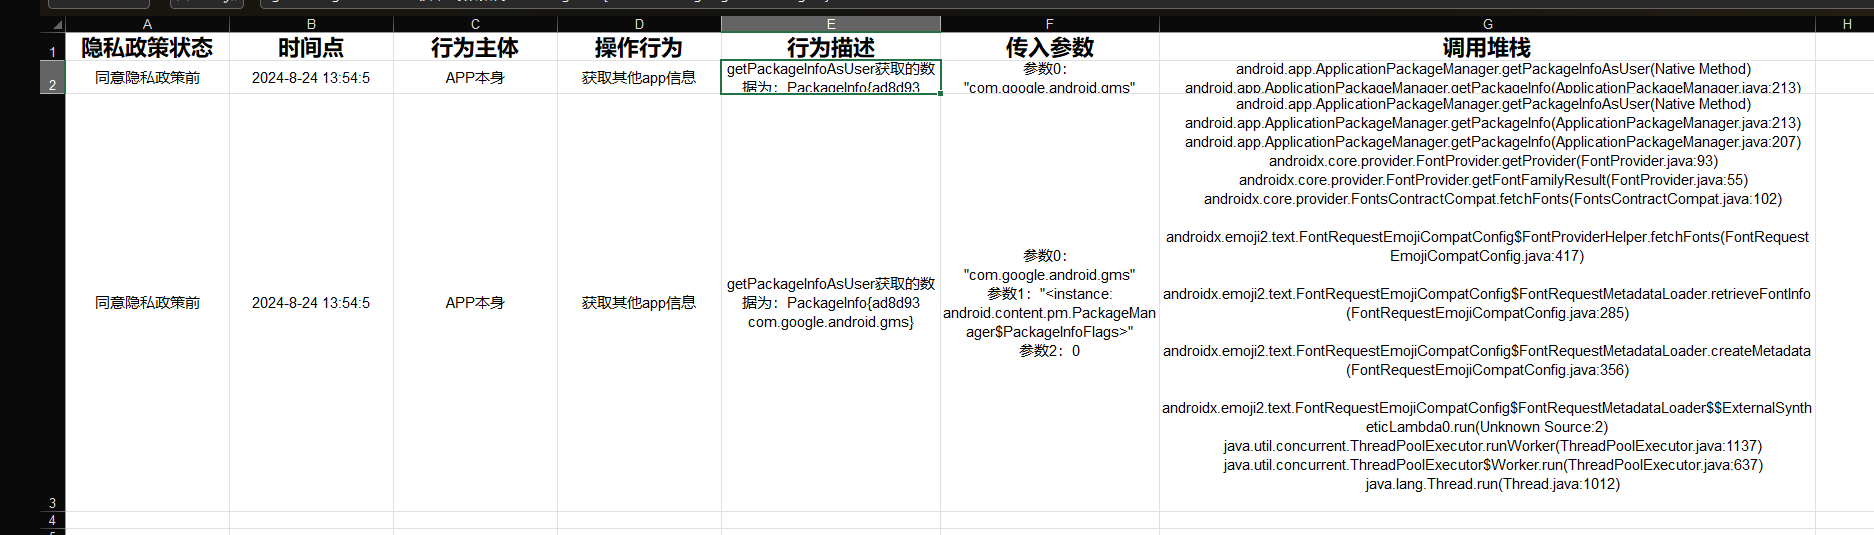Click the 操作行为 header cell

point(639,47)
